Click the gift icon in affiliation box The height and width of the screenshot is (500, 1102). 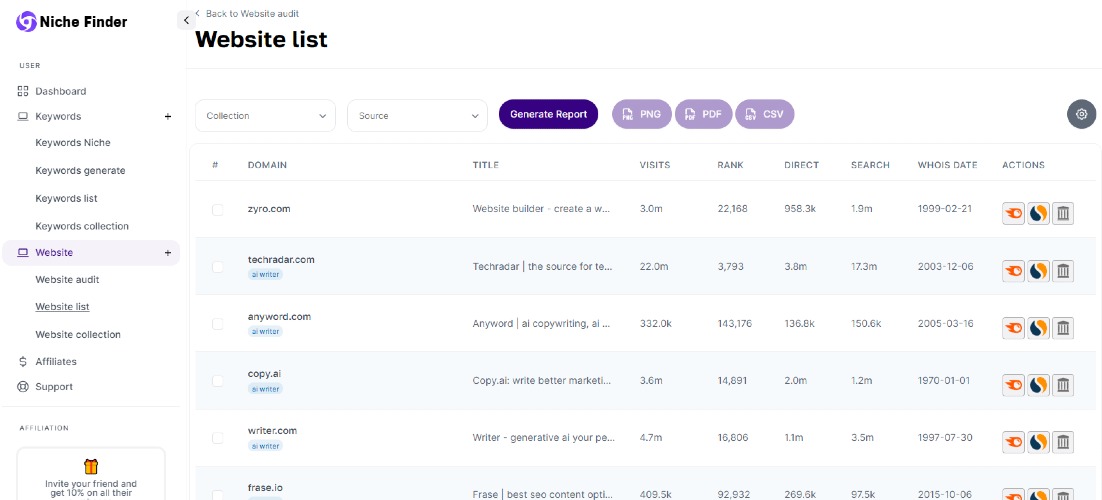pyautogui.click(x=91, y=466)
